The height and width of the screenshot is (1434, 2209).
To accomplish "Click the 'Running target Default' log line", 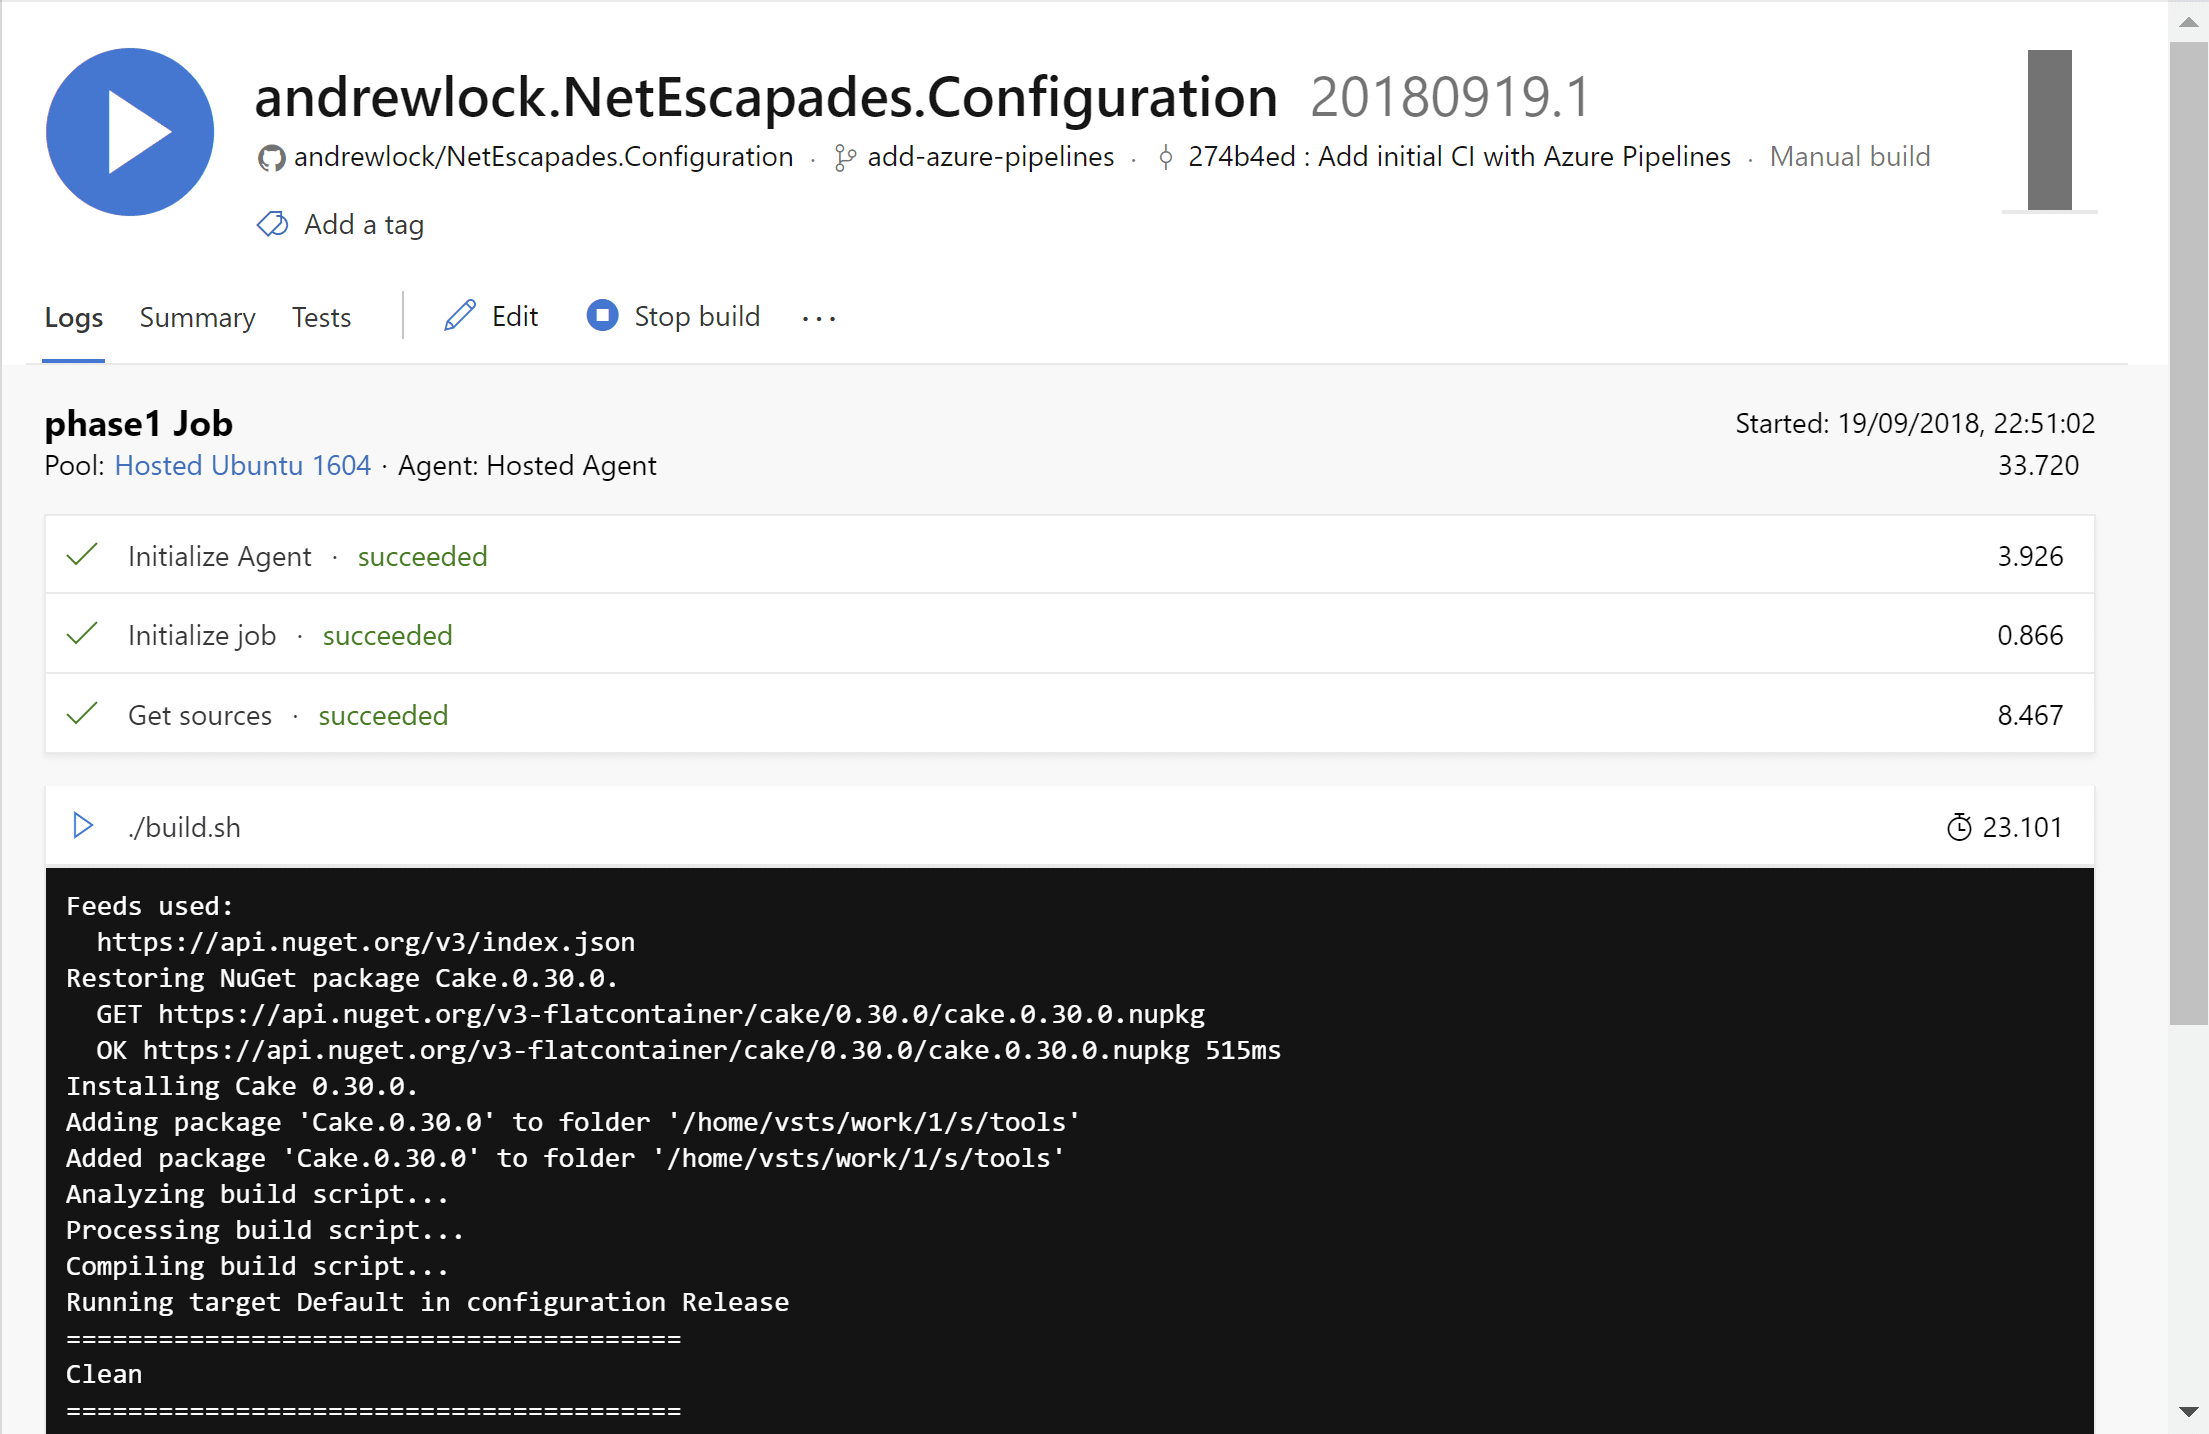I will click(428, 1302).
